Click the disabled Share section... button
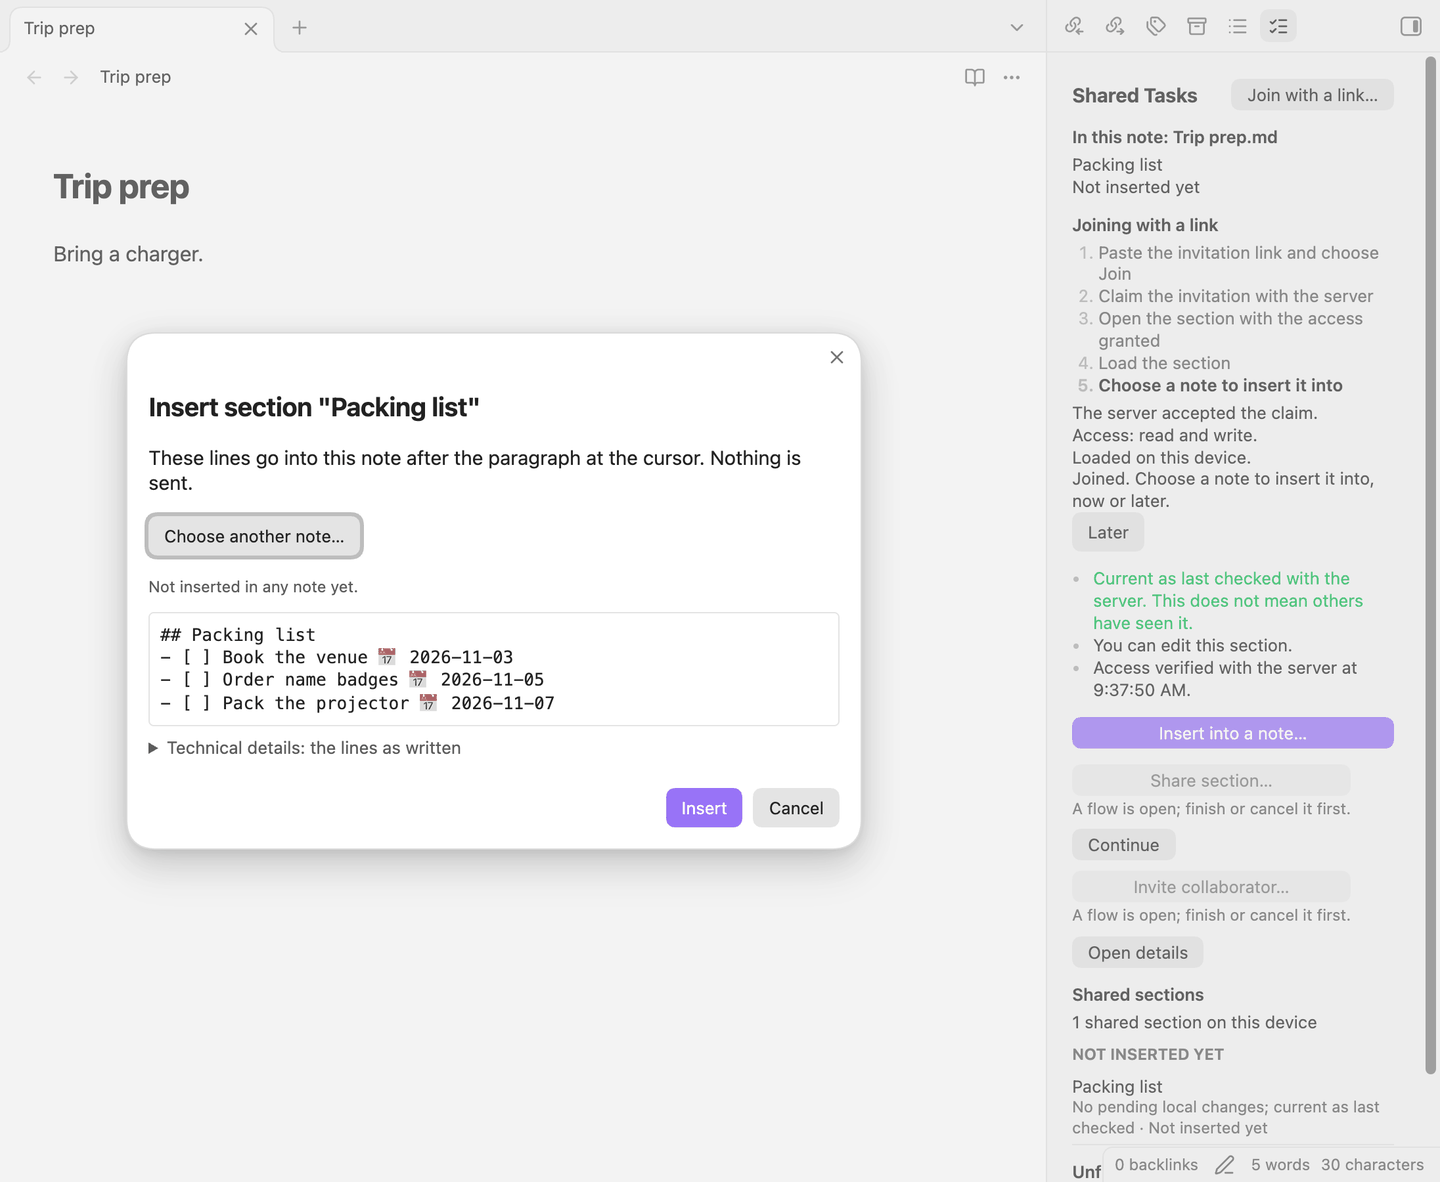1440x1182 pixels. (x=1211, y=780)
